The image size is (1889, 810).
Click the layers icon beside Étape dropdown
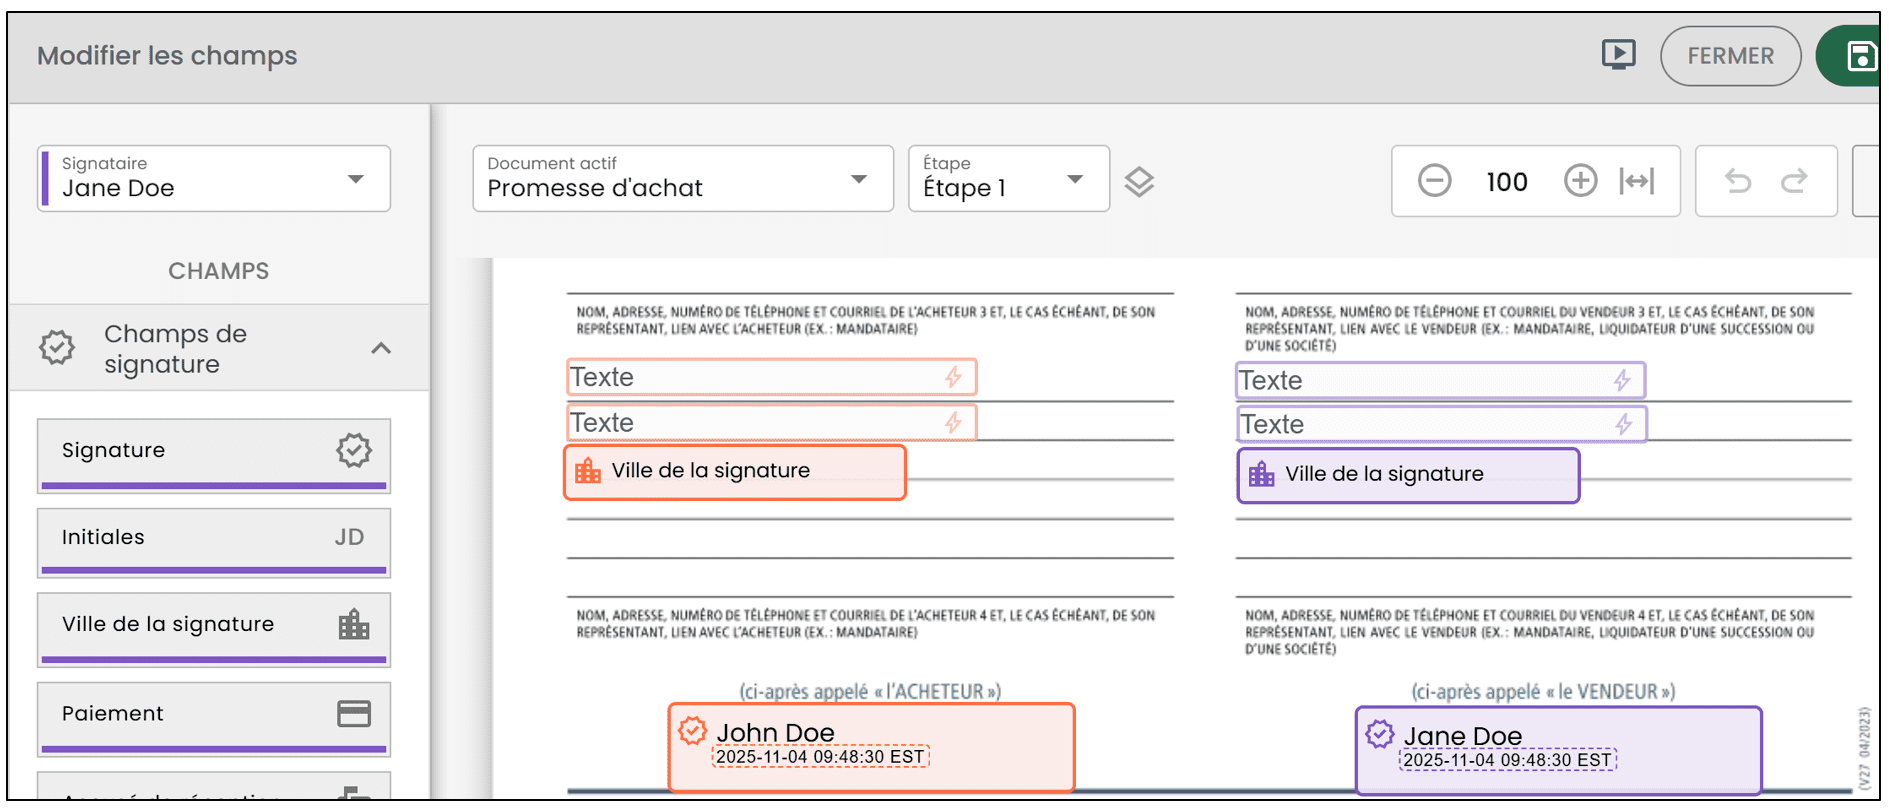[1139, 181]
